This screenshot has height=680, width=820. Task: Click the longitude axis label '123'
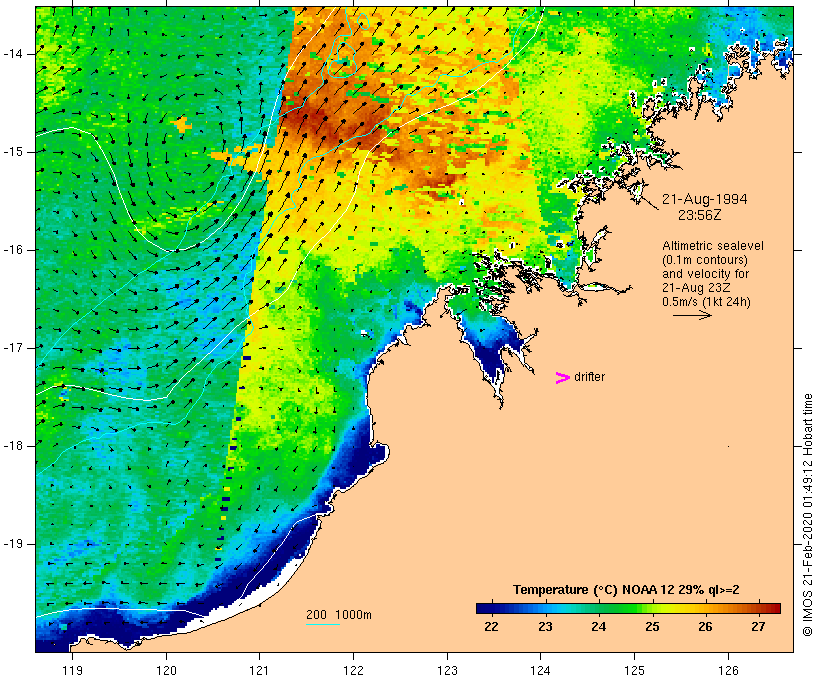[x=447, y=670]
